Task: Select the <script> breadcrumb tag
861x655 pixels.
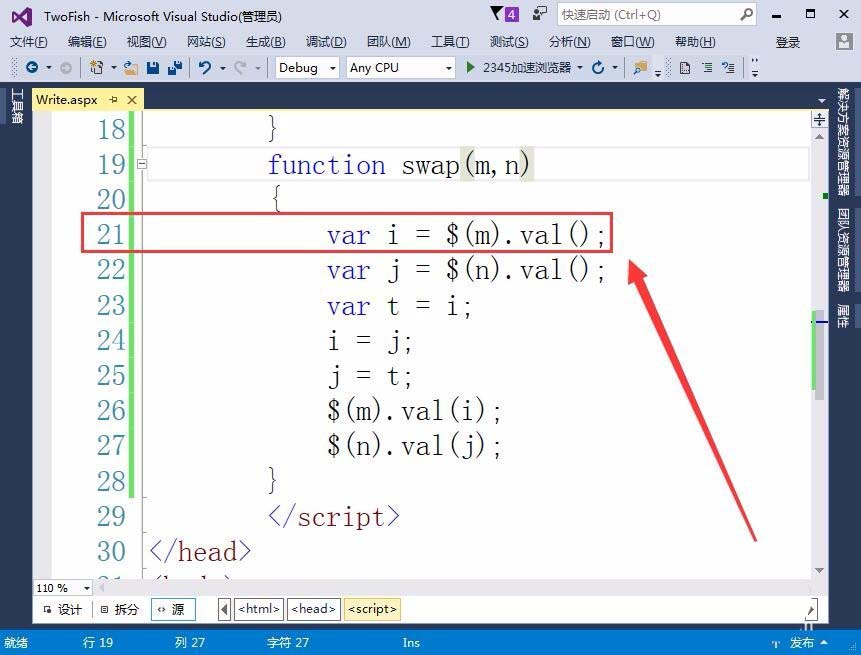Action: pyautogui.click(x=372, y=608)
